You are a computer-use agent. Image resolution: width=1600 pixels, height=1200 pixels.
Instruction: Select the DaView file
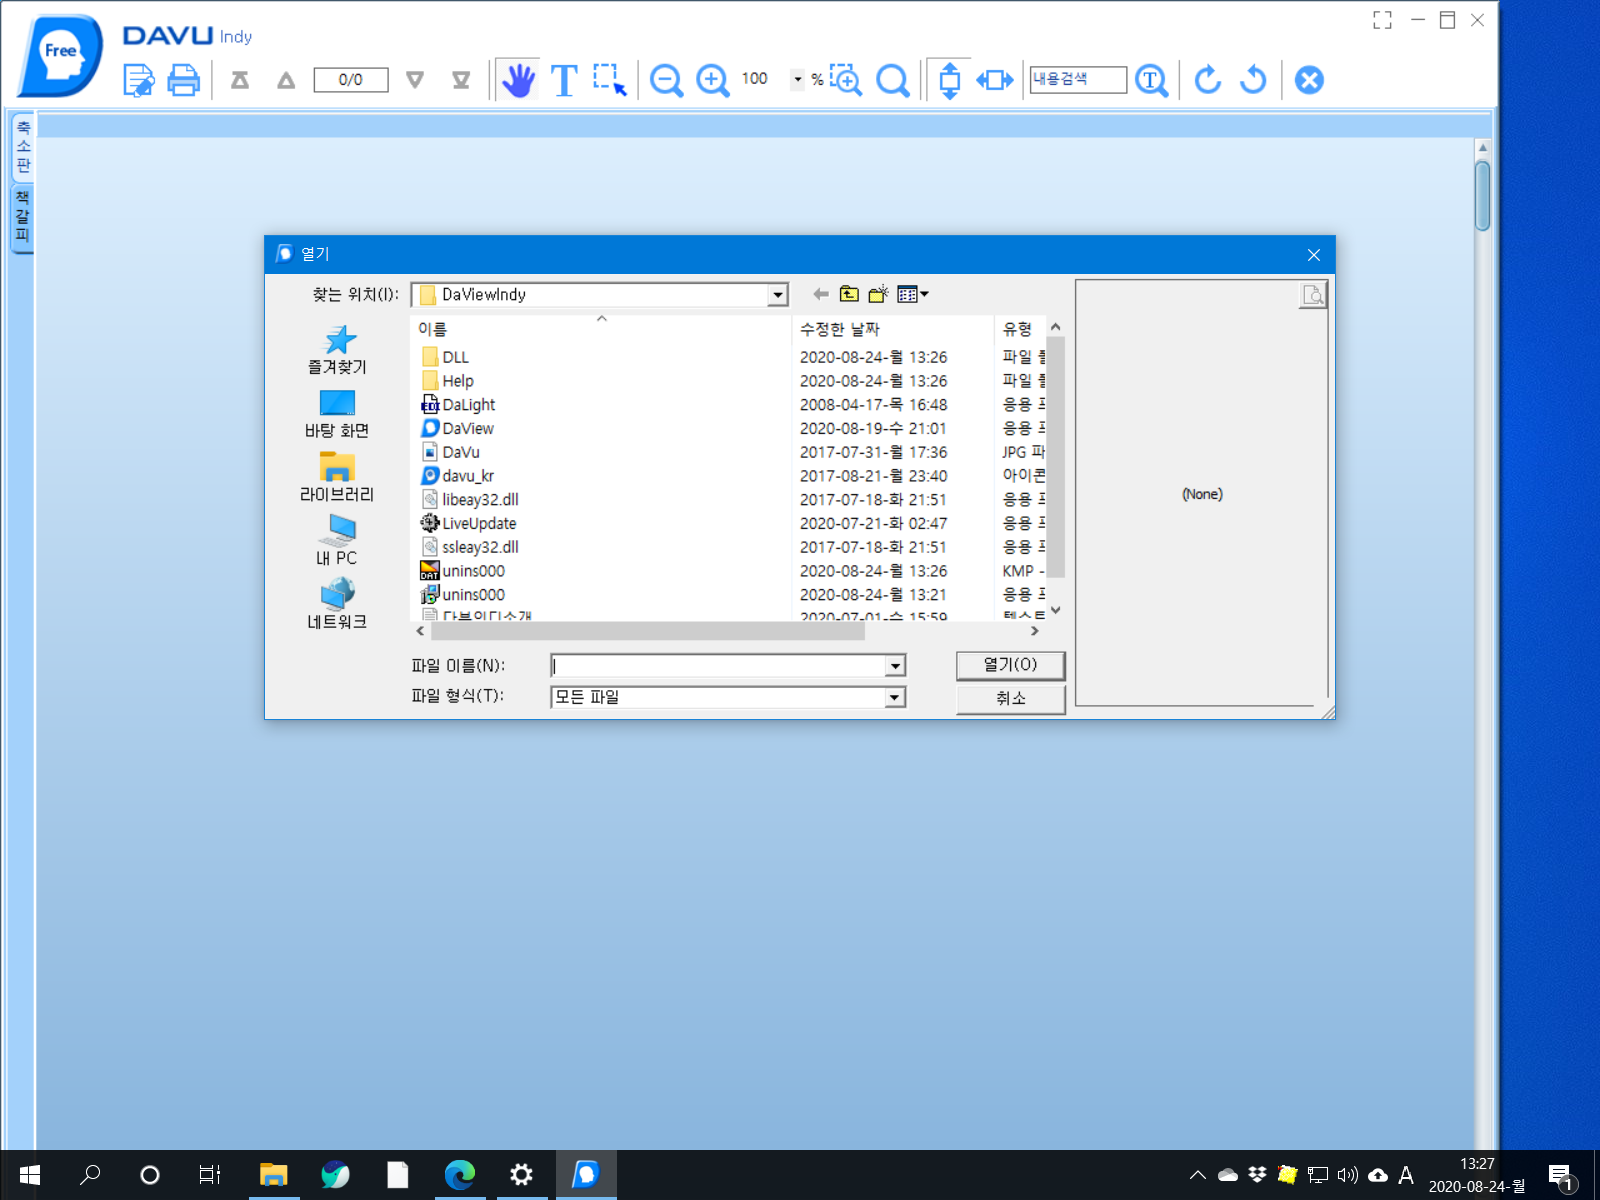467,429
